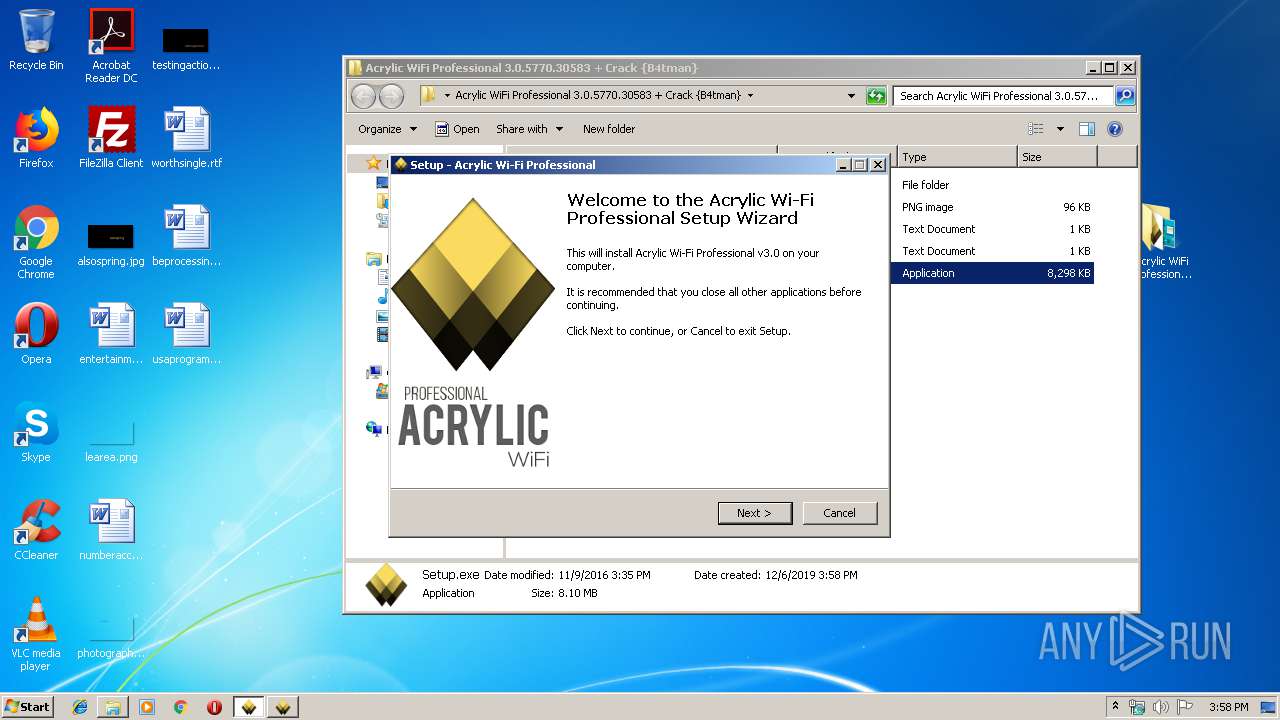Click the volume icon in system tray
Viewport: 1280px width, 720px height.
(1160, 707)
